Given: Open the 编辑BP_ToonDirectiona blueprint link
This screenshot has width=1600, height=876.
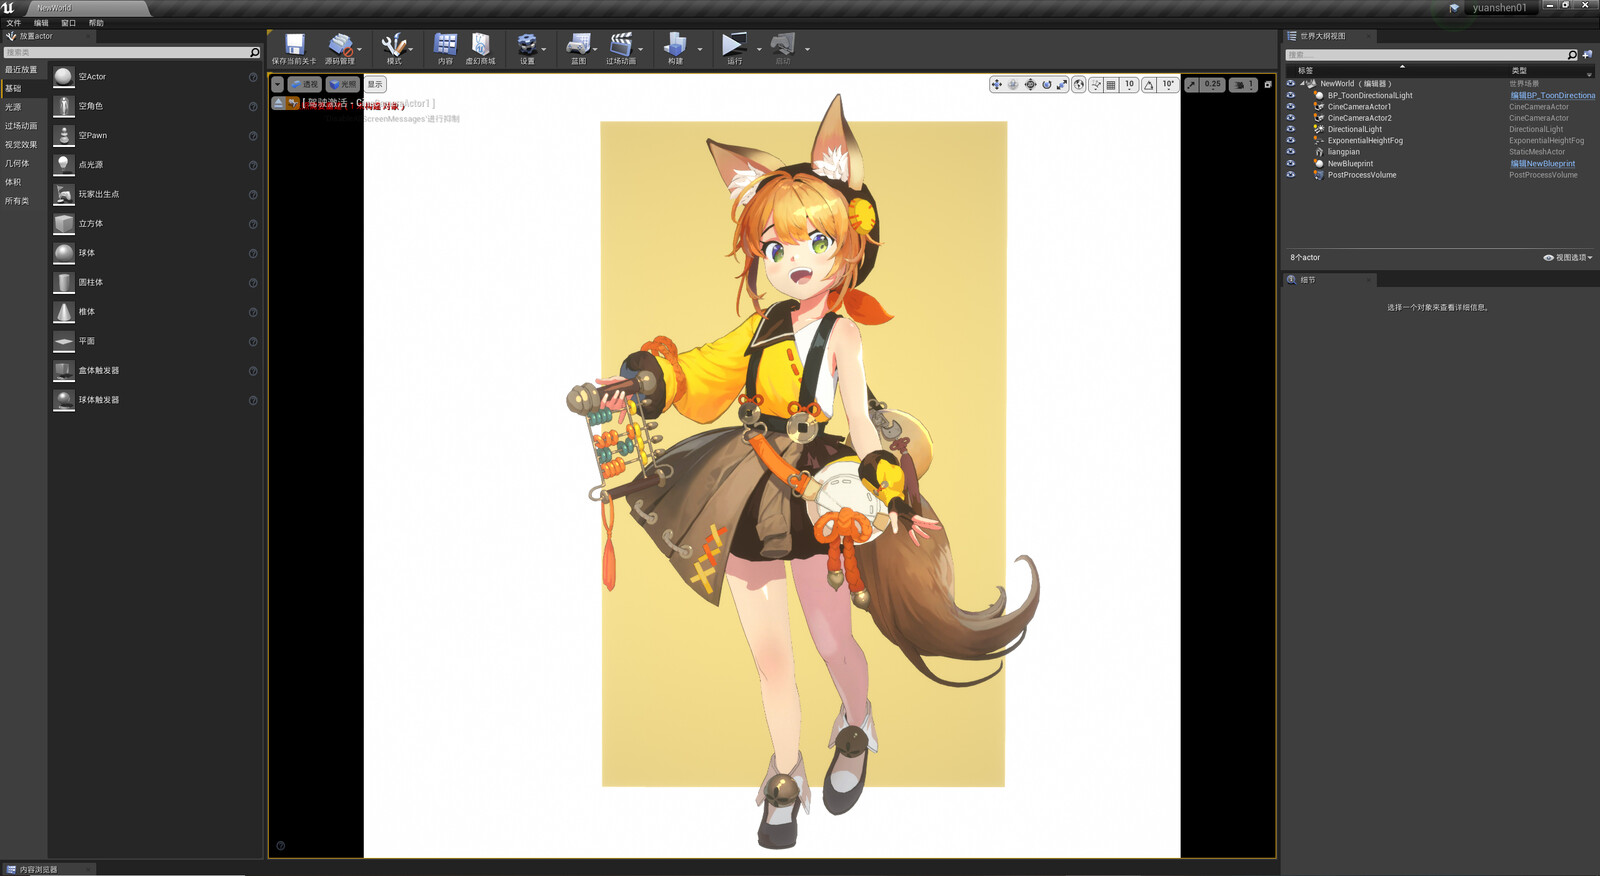Looking at the screenshot, I should pyautogui.click(x=1553, y=96).
